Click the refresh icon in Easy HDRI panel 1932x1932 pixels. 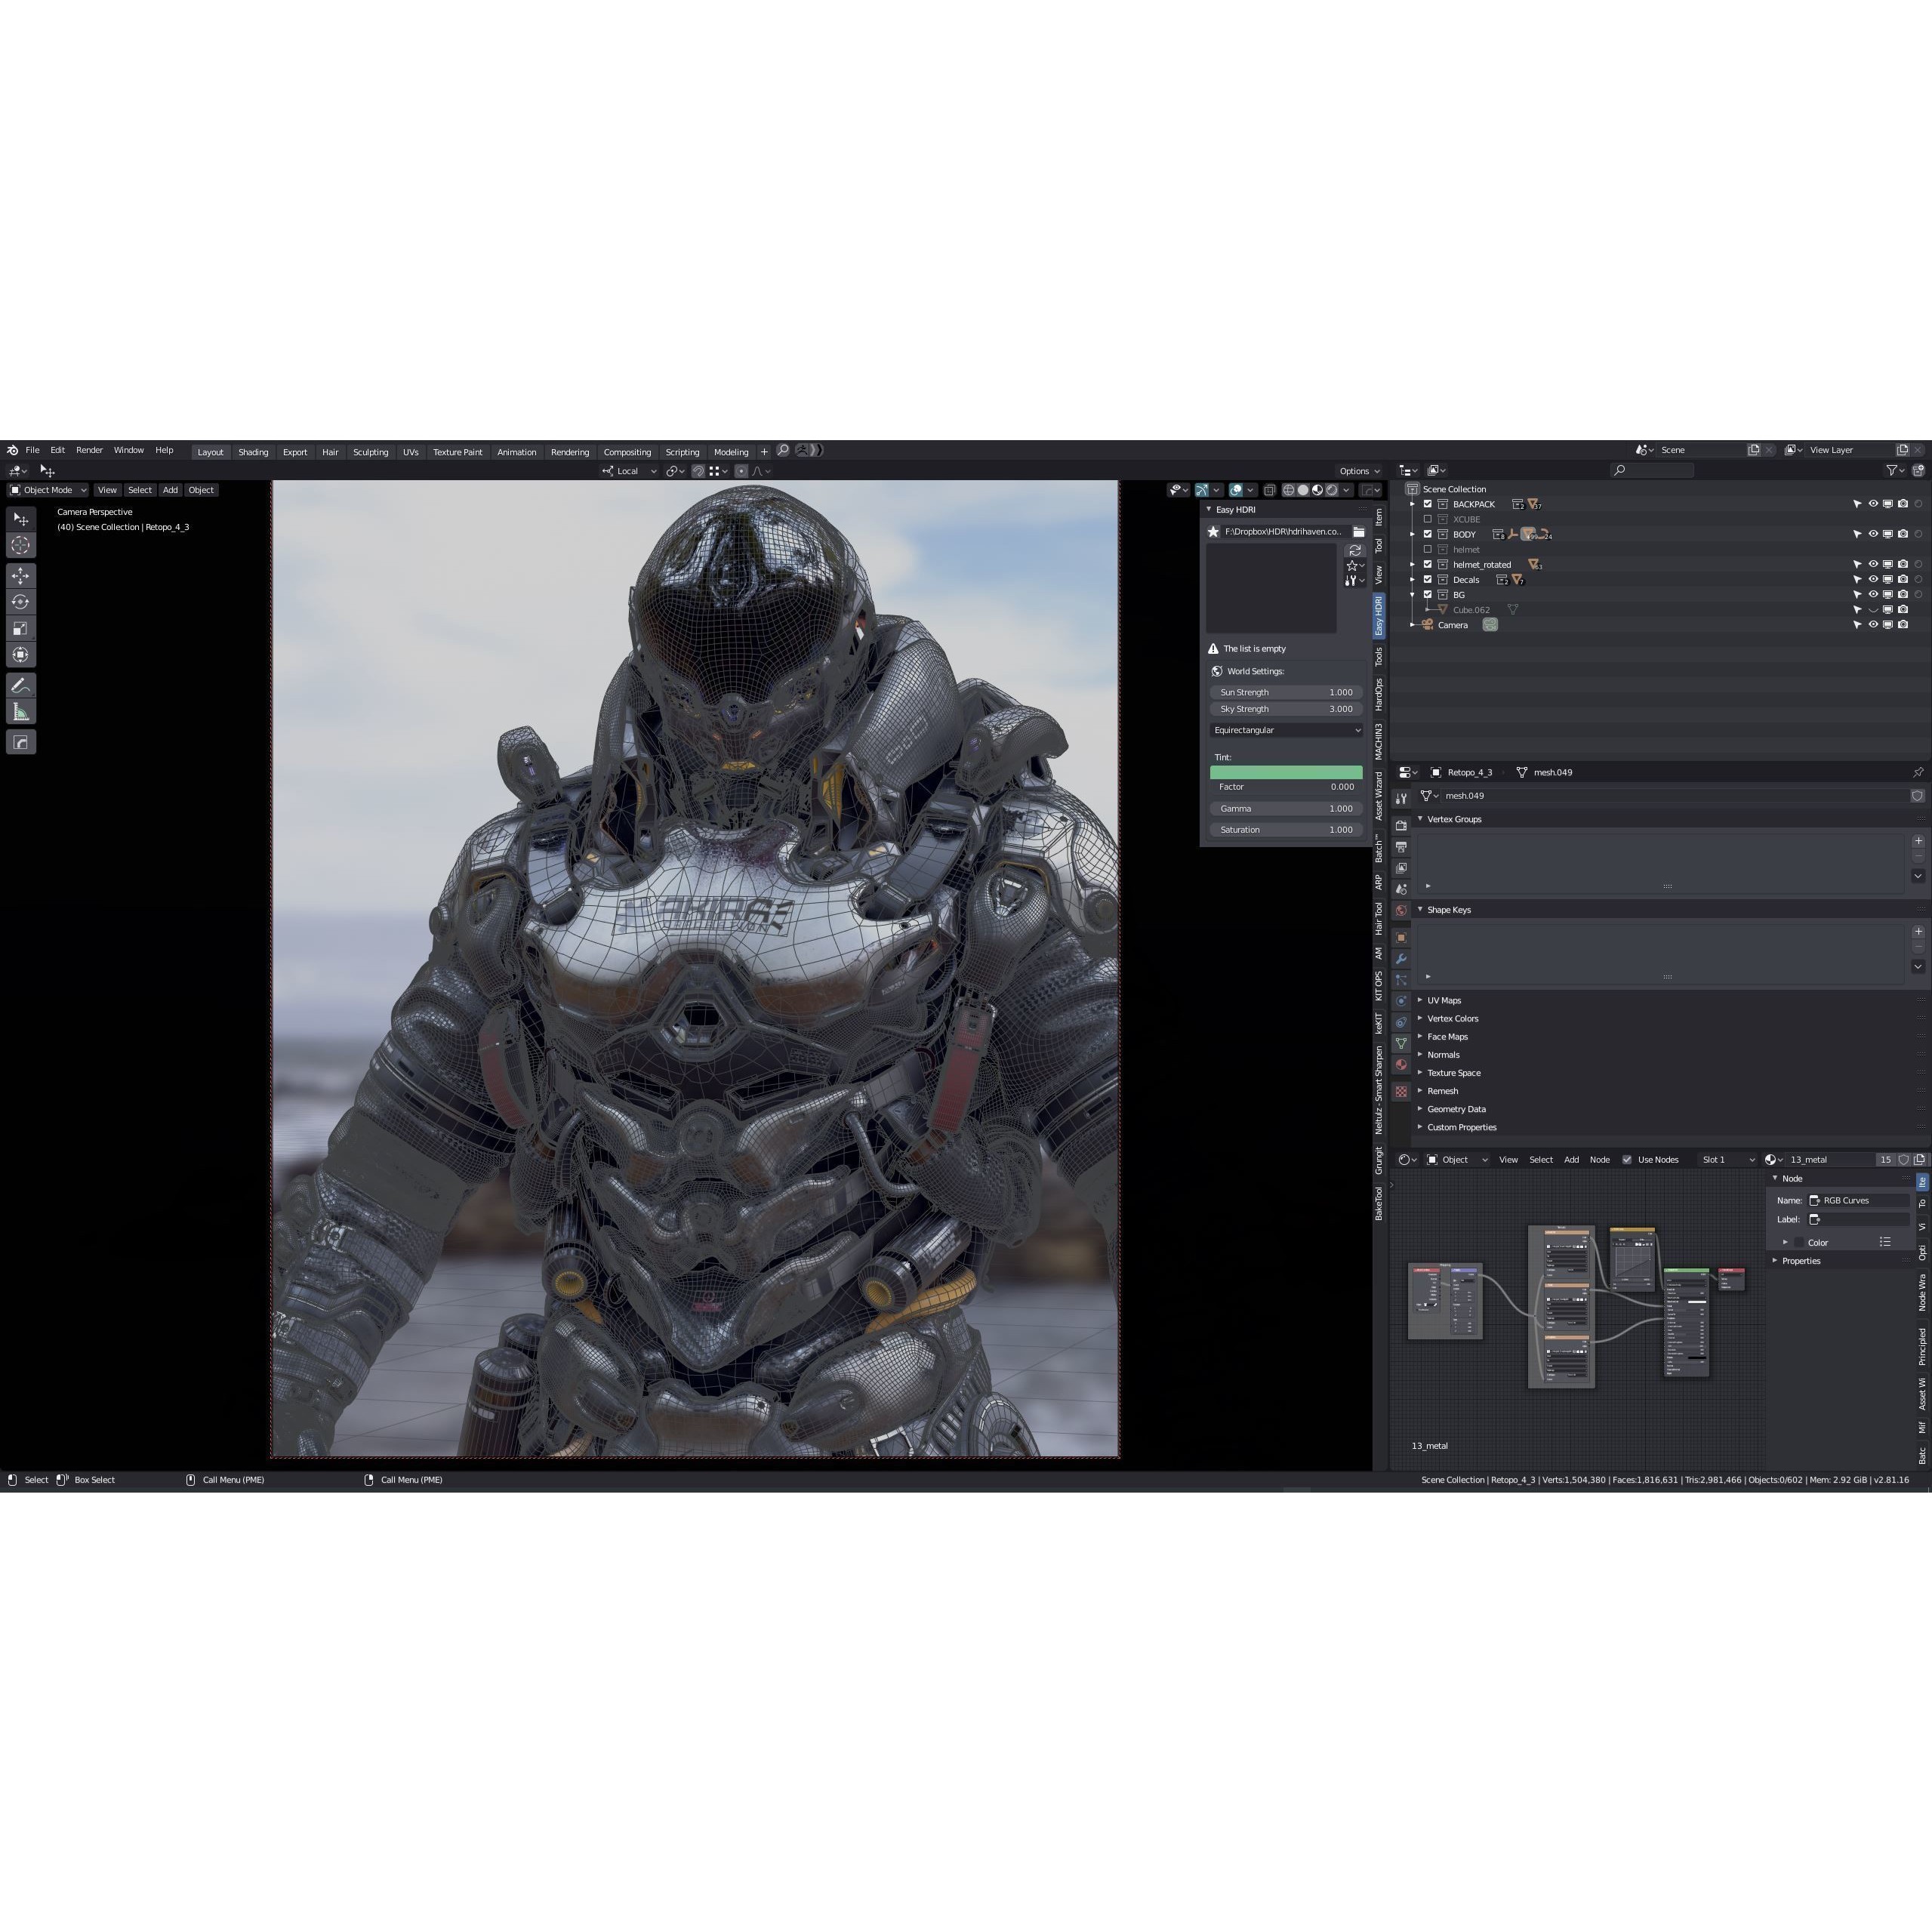(x=1356, y=550)
